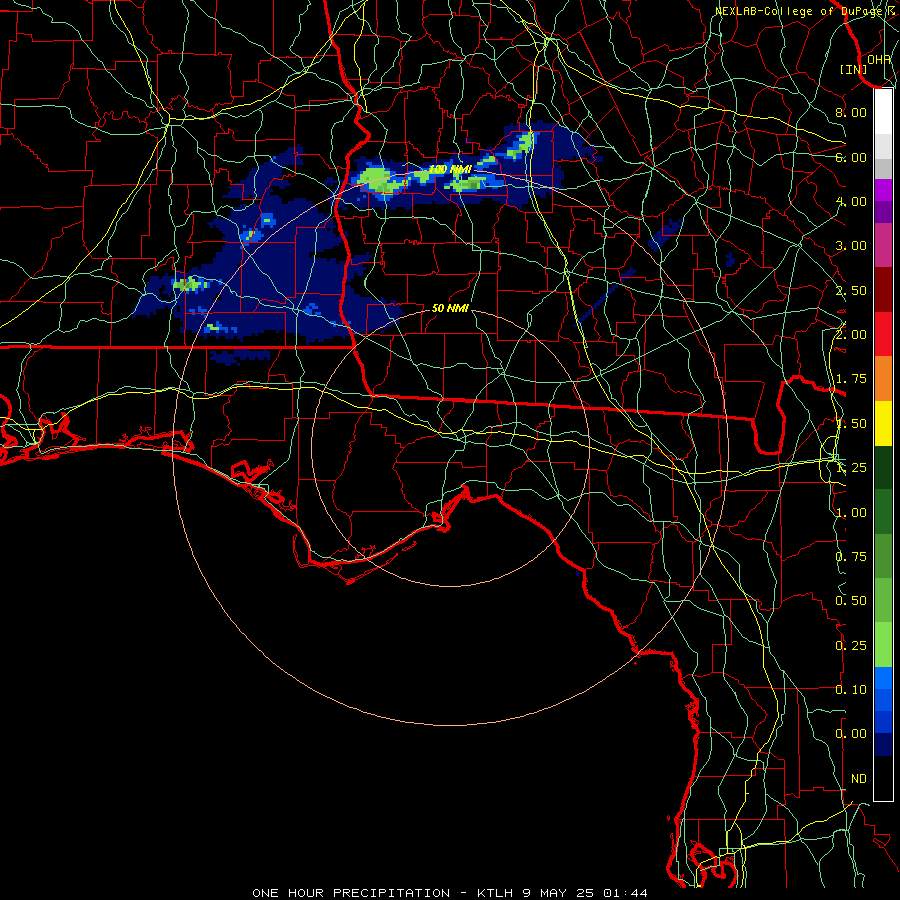The width and height of the screenshot is (900, 900).
Task: Click the OHP product label
Action: pyautogui.click(x=879, y=60)
